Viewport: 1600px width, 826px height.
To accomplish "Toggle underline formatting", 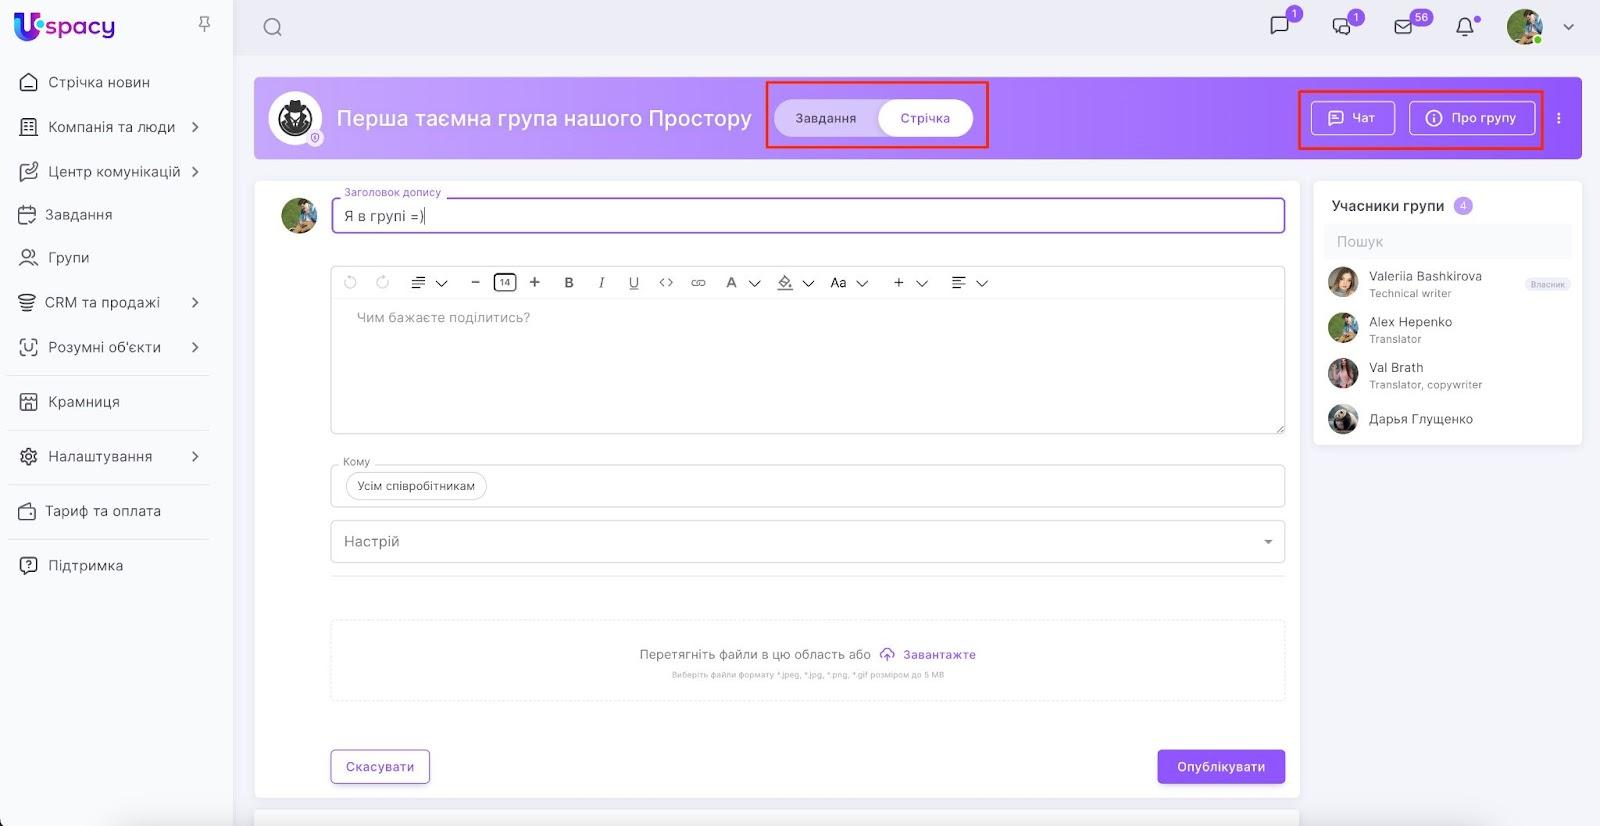I will [634, 283].
